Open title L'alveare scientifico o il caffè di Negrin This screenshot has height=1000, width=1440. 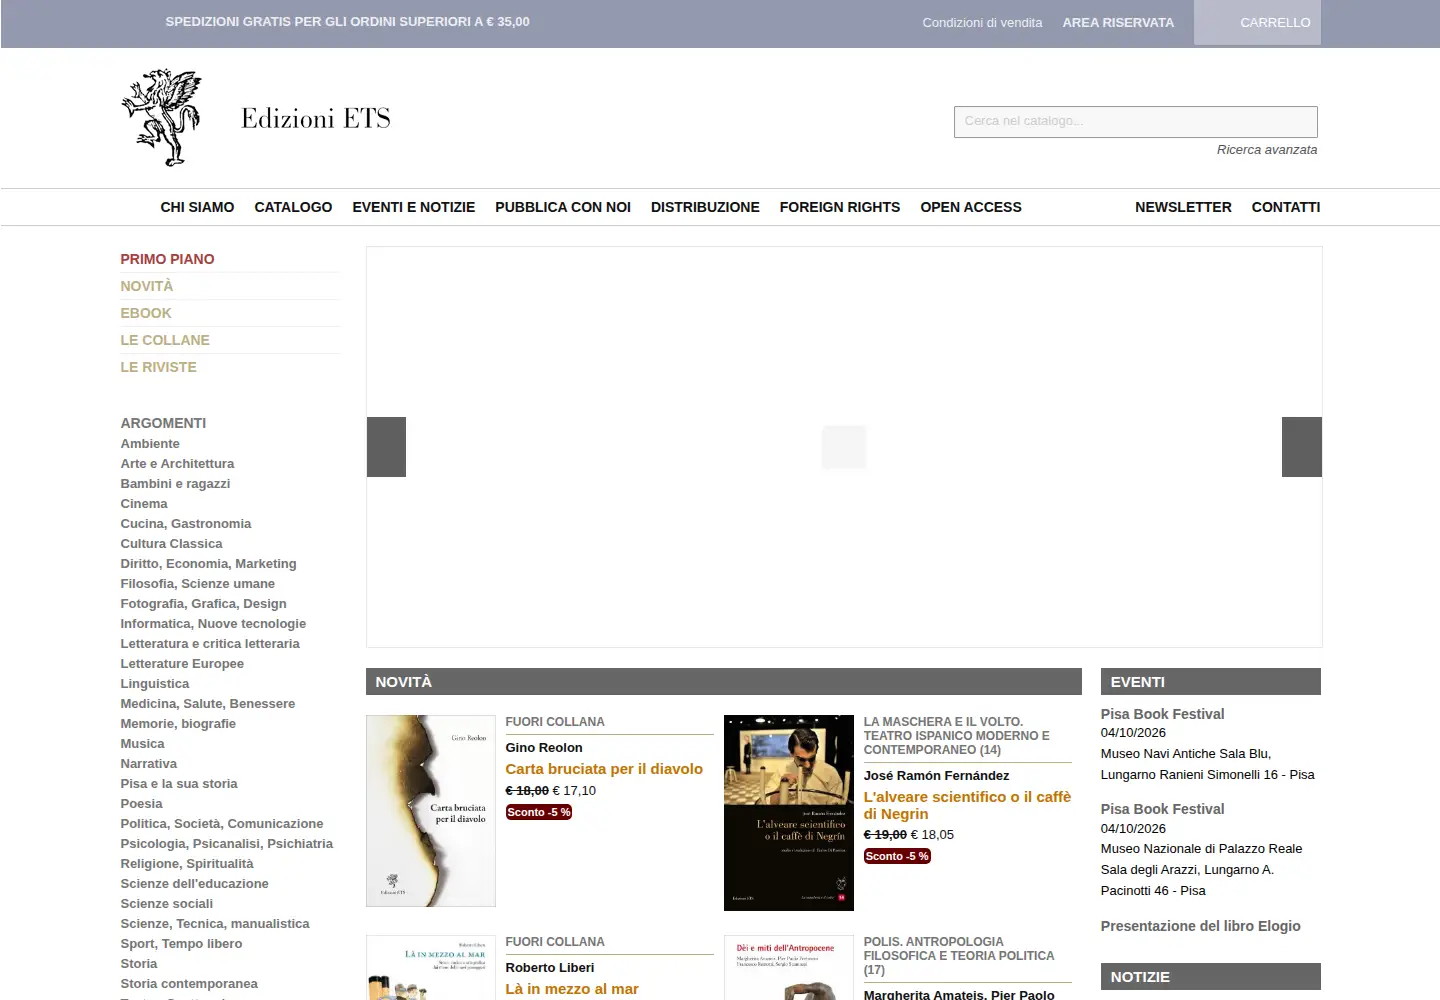coord(967,805)
